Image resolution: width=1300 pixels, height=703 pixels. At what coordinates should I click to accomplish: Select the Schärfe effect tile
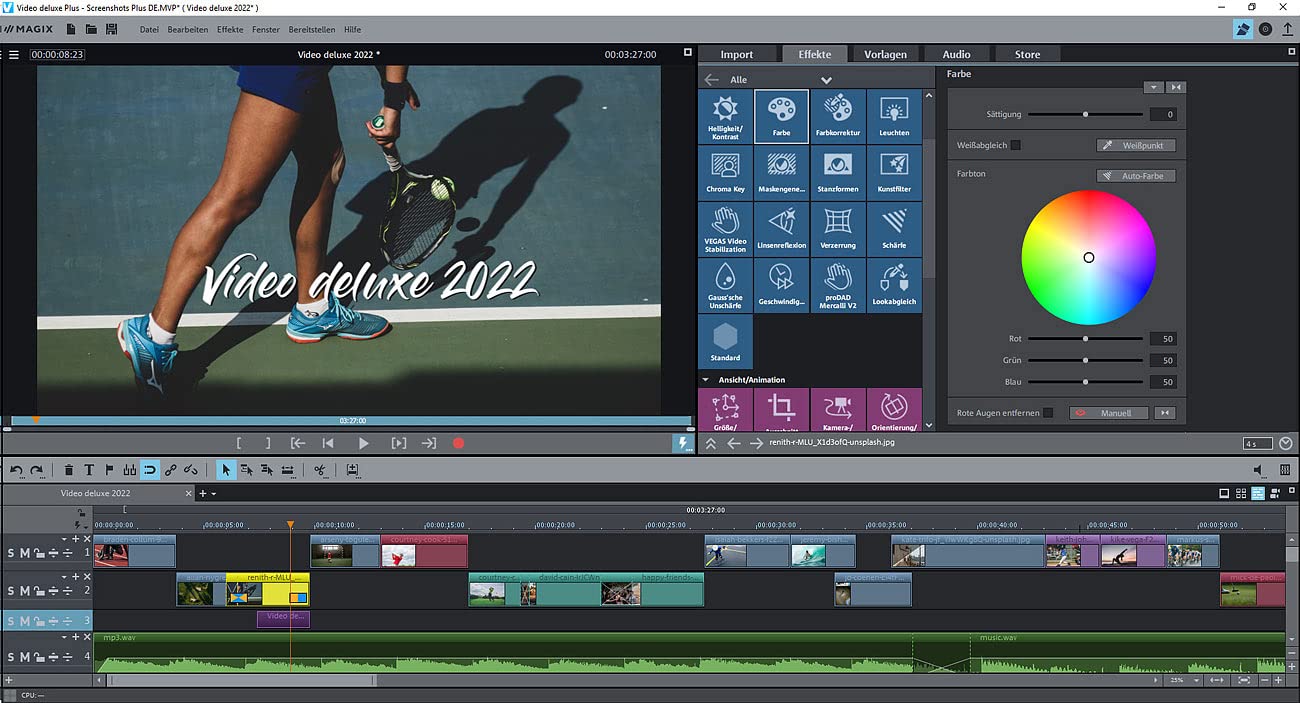point(894,229)
